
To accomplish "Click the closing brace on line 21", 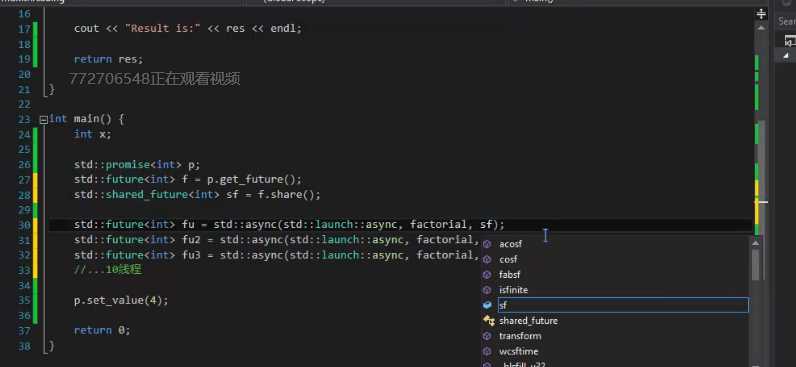I will [x=51, y=90].
